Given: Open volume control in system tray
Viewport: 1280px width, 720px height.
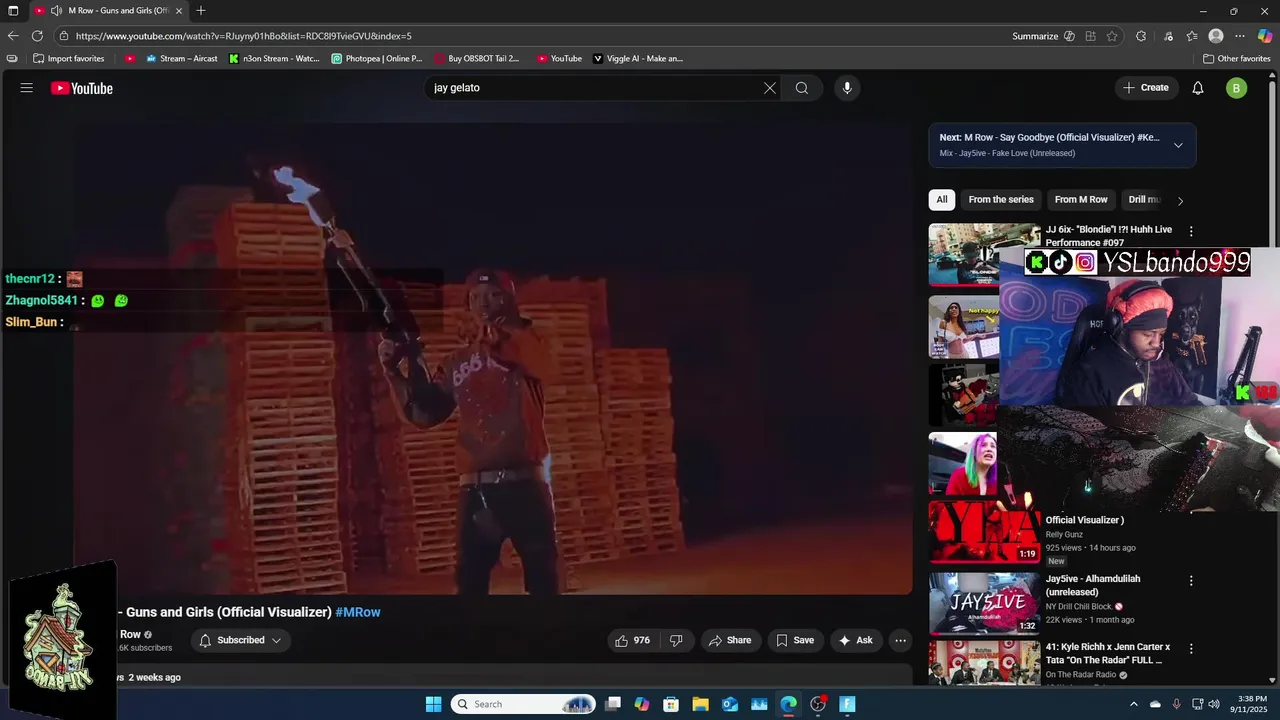Looking at the screenshot, I should tap(1214, 704).
